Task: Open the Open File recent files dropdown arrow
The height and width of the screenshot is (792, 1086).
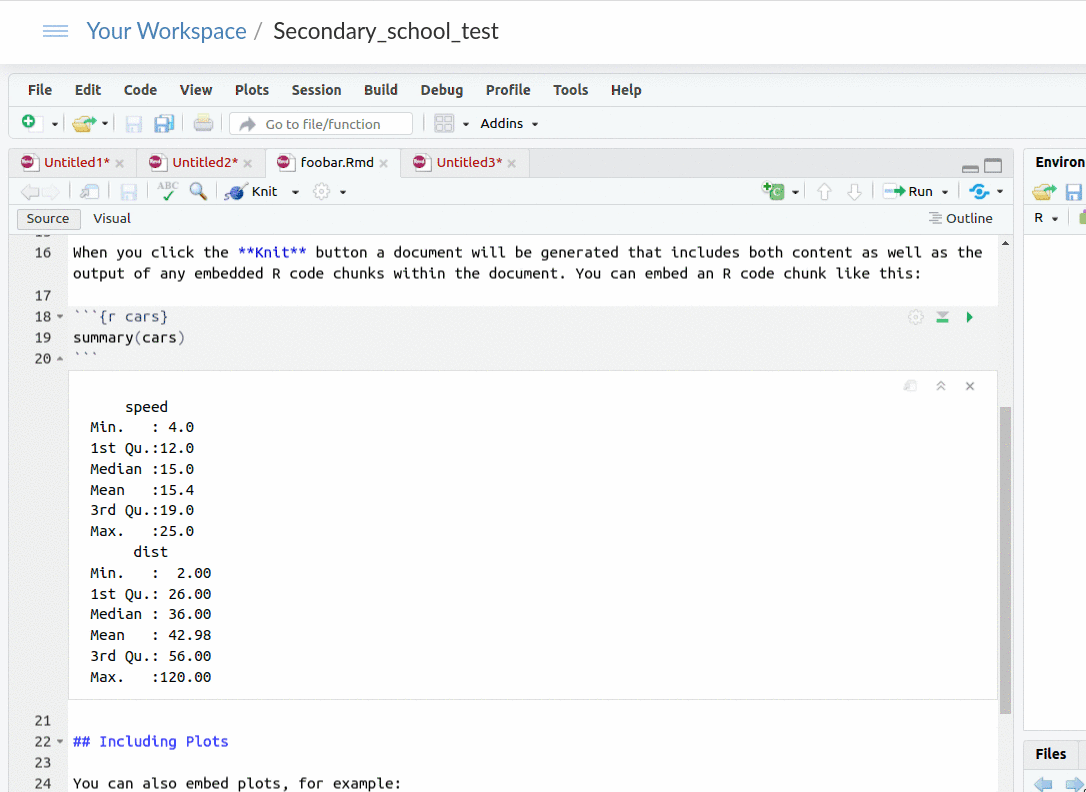Action: point(105,124)
